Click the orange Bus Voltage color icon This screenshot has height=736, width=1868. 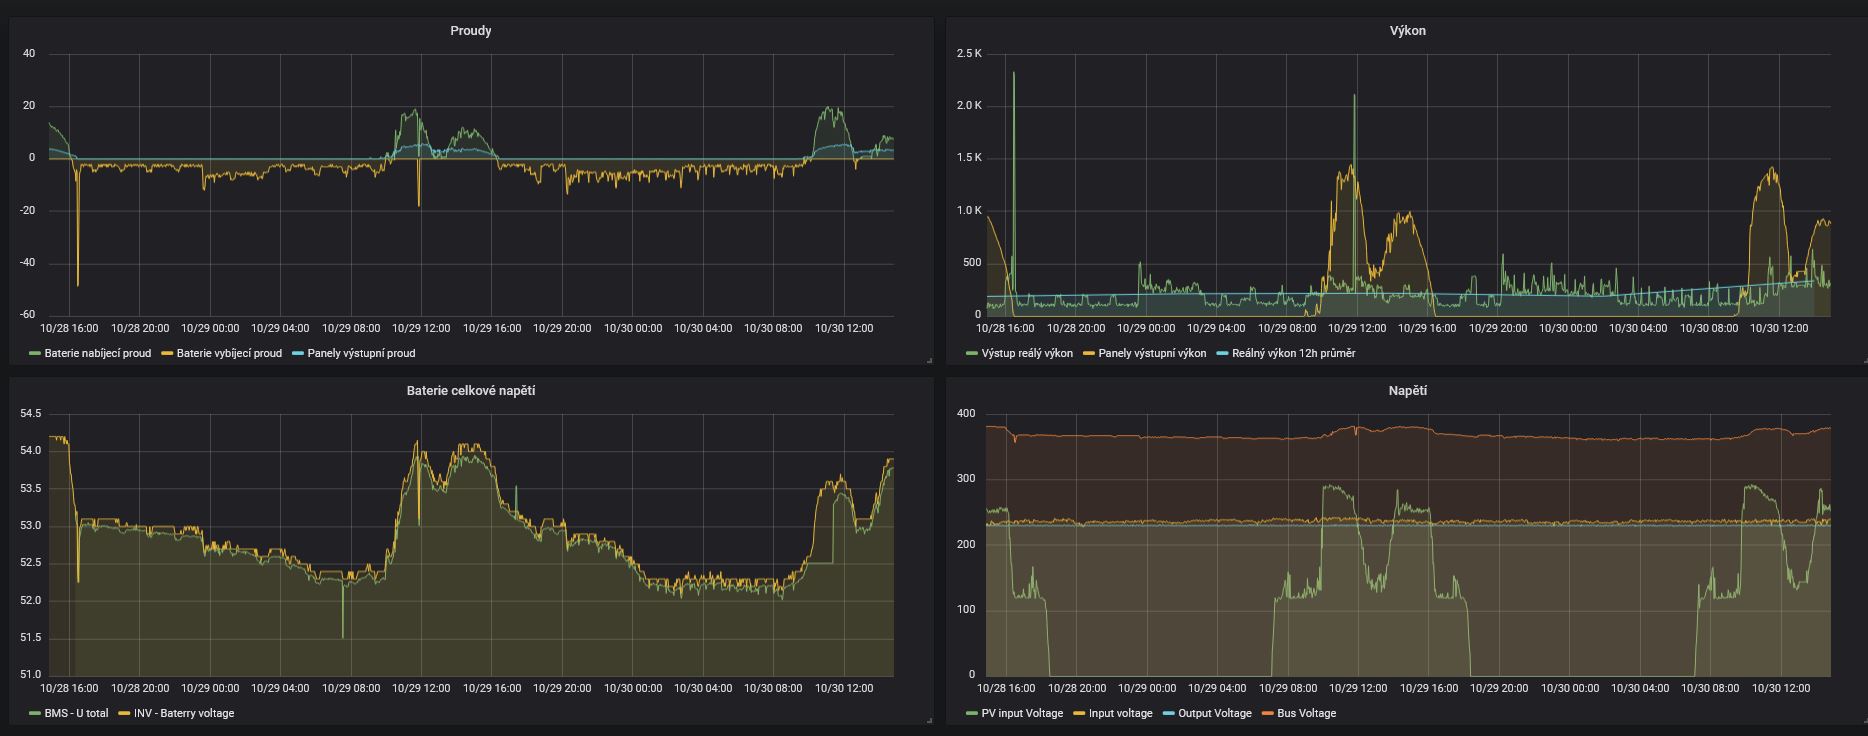tap(1268, 713)
